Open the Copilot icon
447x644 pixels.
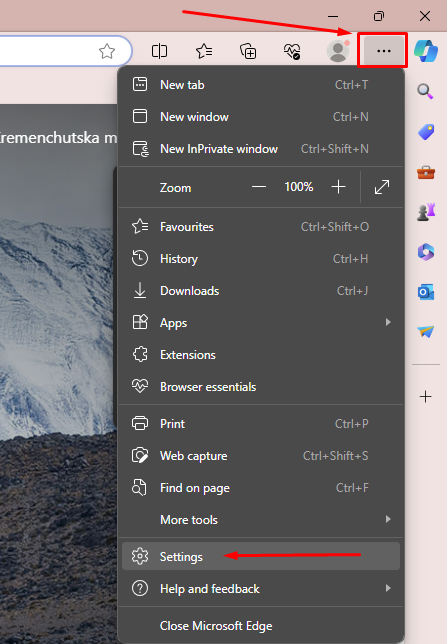(426, 51)
